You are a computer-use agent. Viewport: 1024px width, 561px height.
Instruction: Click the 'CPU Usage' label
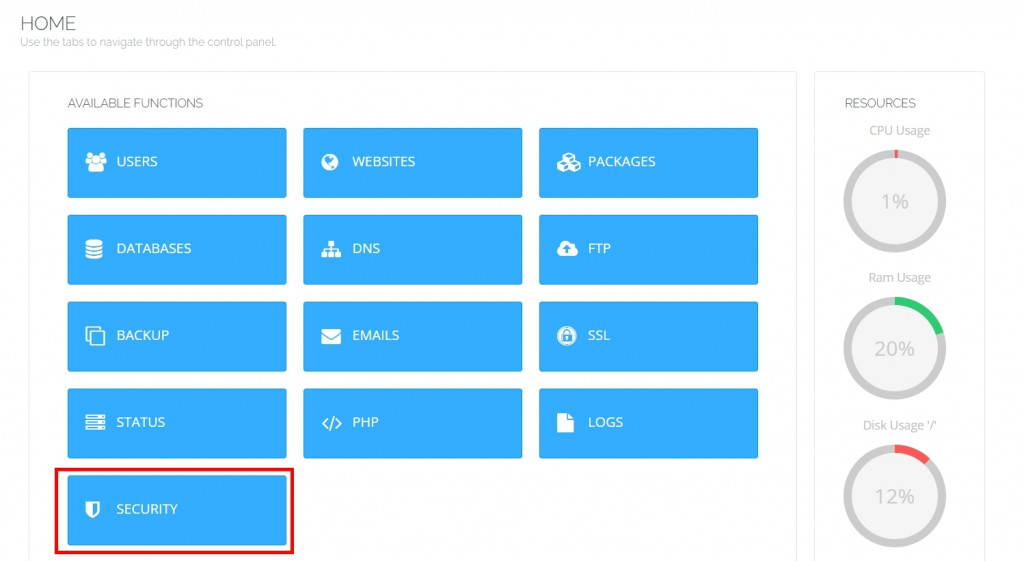(x=899, y=131)
